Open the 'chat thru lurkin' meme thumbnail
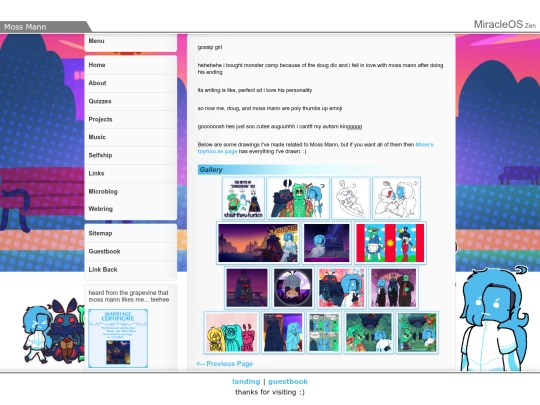 pyautogui.click(x=243, y=198)
